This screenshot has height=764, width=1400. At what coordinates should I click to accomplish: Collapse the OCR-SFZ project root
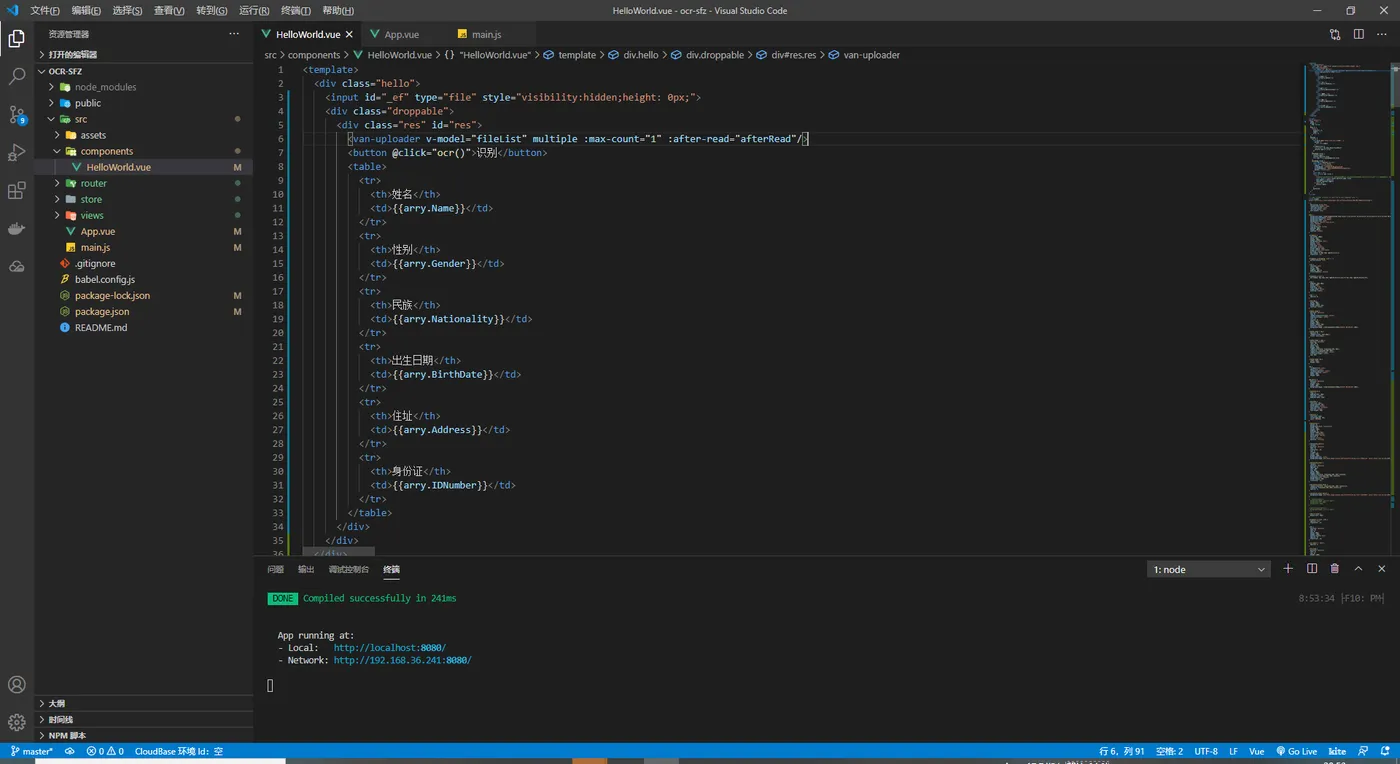[143, 71]
